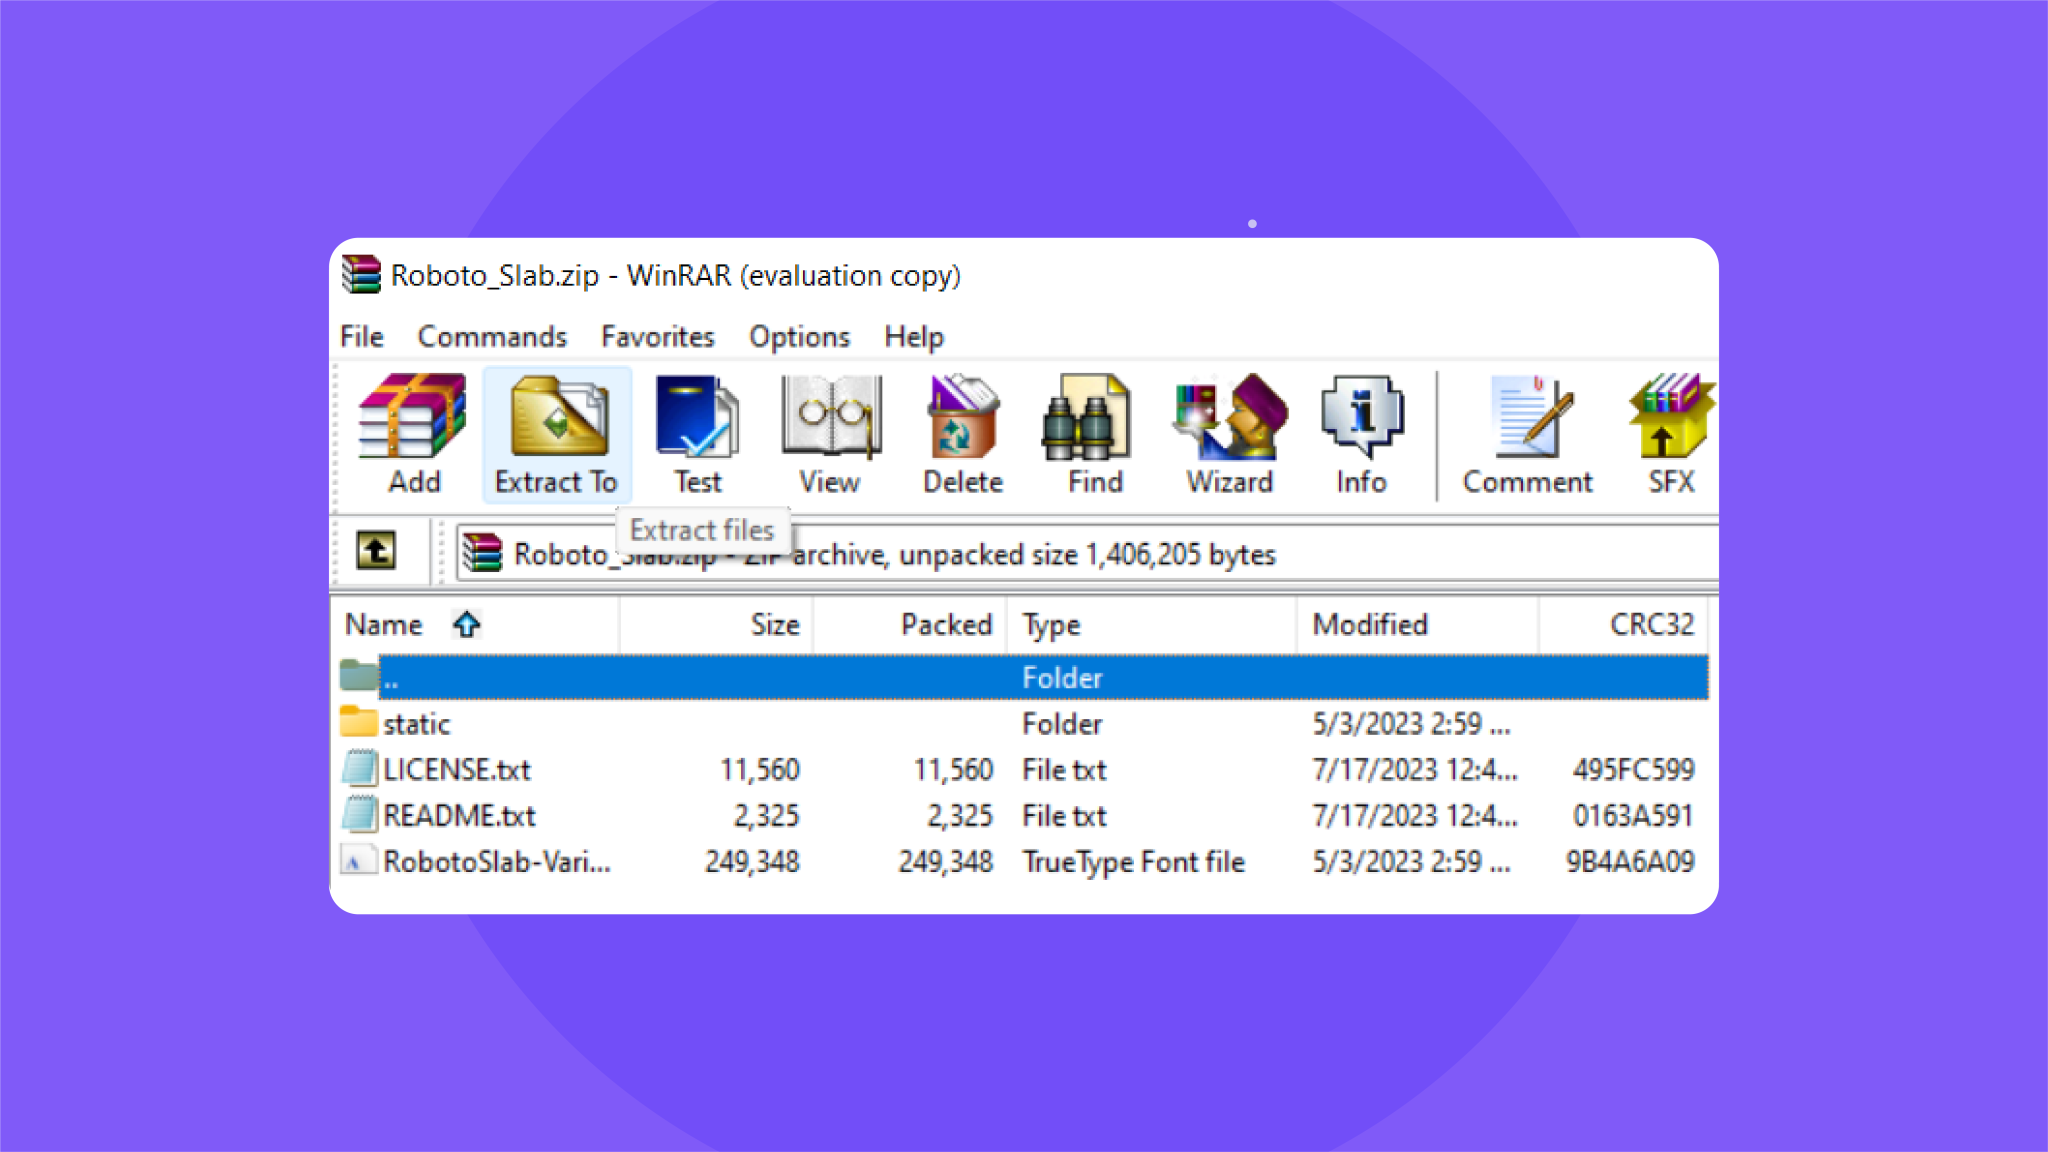Sort files by the Size column

tap(773, 624)
